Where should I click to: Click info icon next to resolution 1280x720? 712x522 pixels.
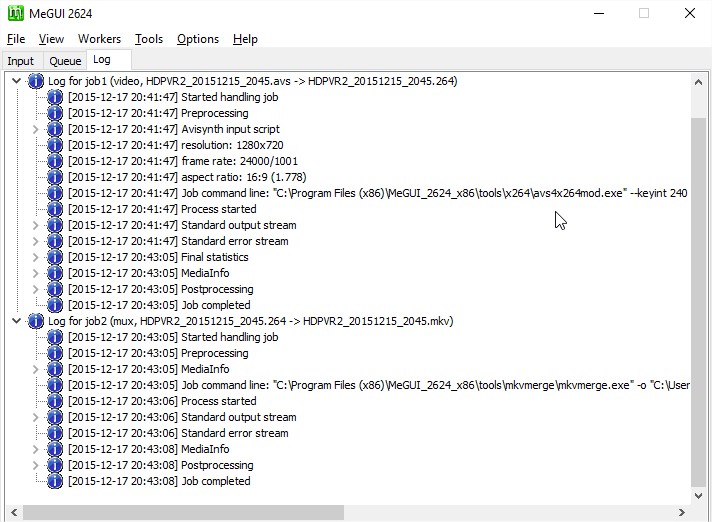coord(55,145)
